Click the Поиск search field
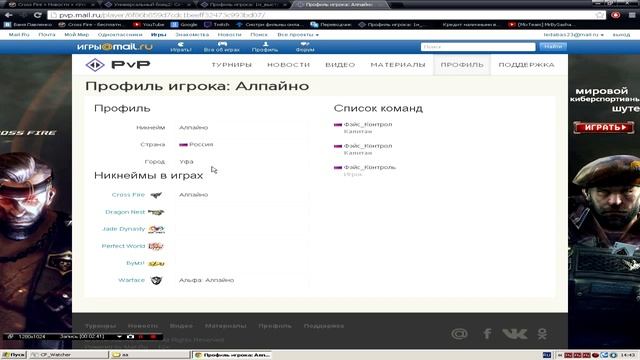Viewport: 640px width, 360px height. pyautogui.click(x=478, y=47)
